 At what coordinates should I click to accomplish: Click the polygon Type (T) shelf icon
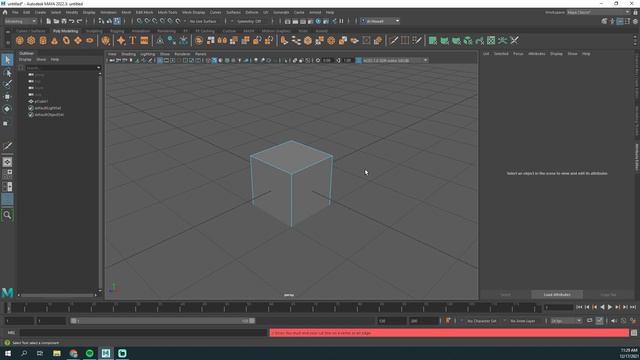(133, 40)
